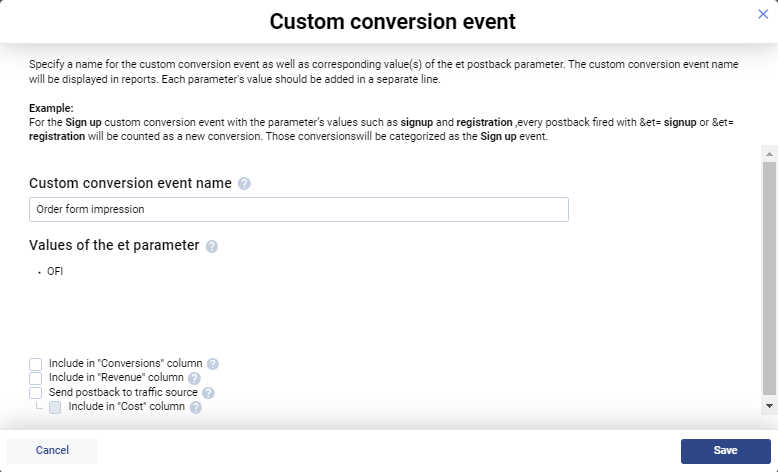The image size is (778, 472).
Task: Show help for Include in "Cost" column
Action: click(196, 407)
